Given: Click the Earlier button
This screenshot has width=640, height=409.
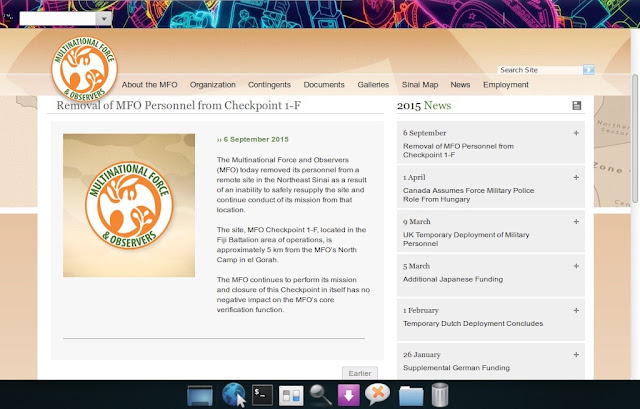Looking at the screenshot, I should [x=360, y=373].
